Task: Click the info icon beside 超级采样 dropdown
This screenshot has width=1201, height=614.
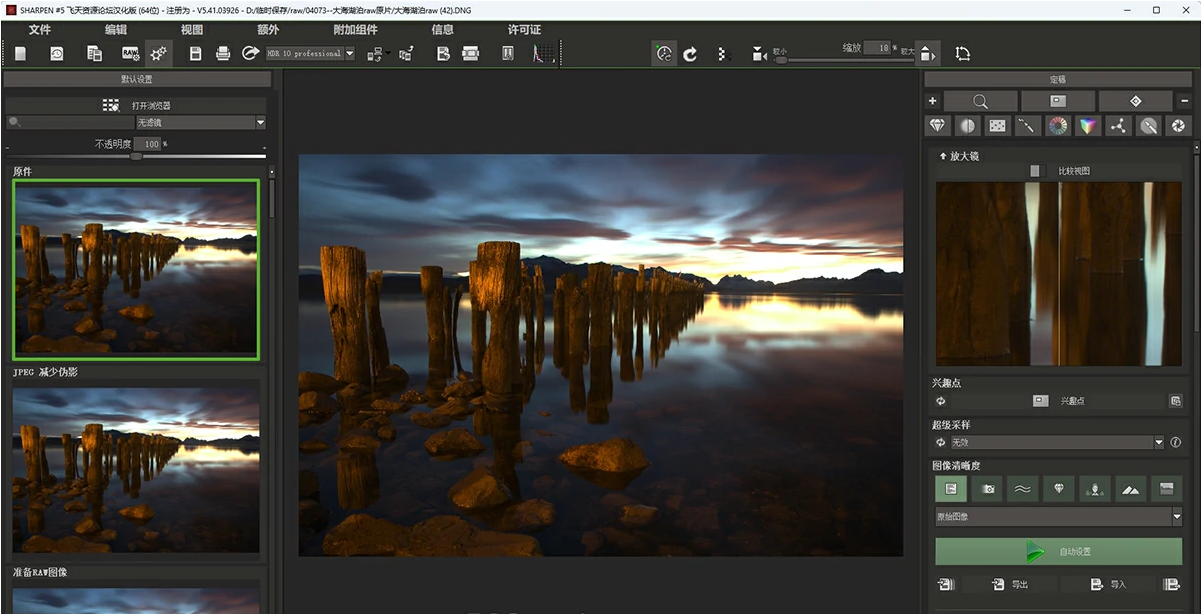Action: 1175,442
